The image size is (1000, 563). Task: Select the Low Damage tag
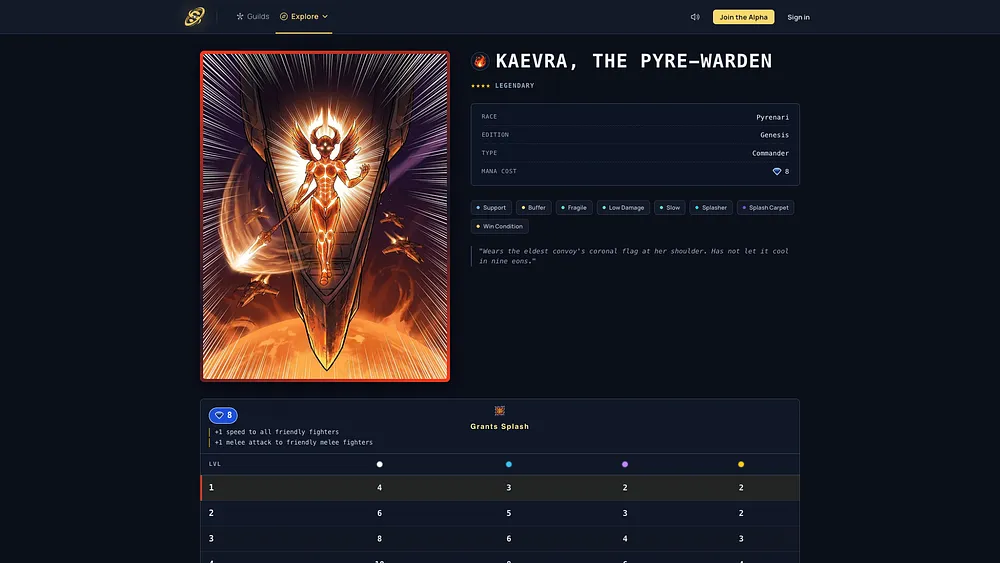[x=623, y=207]
